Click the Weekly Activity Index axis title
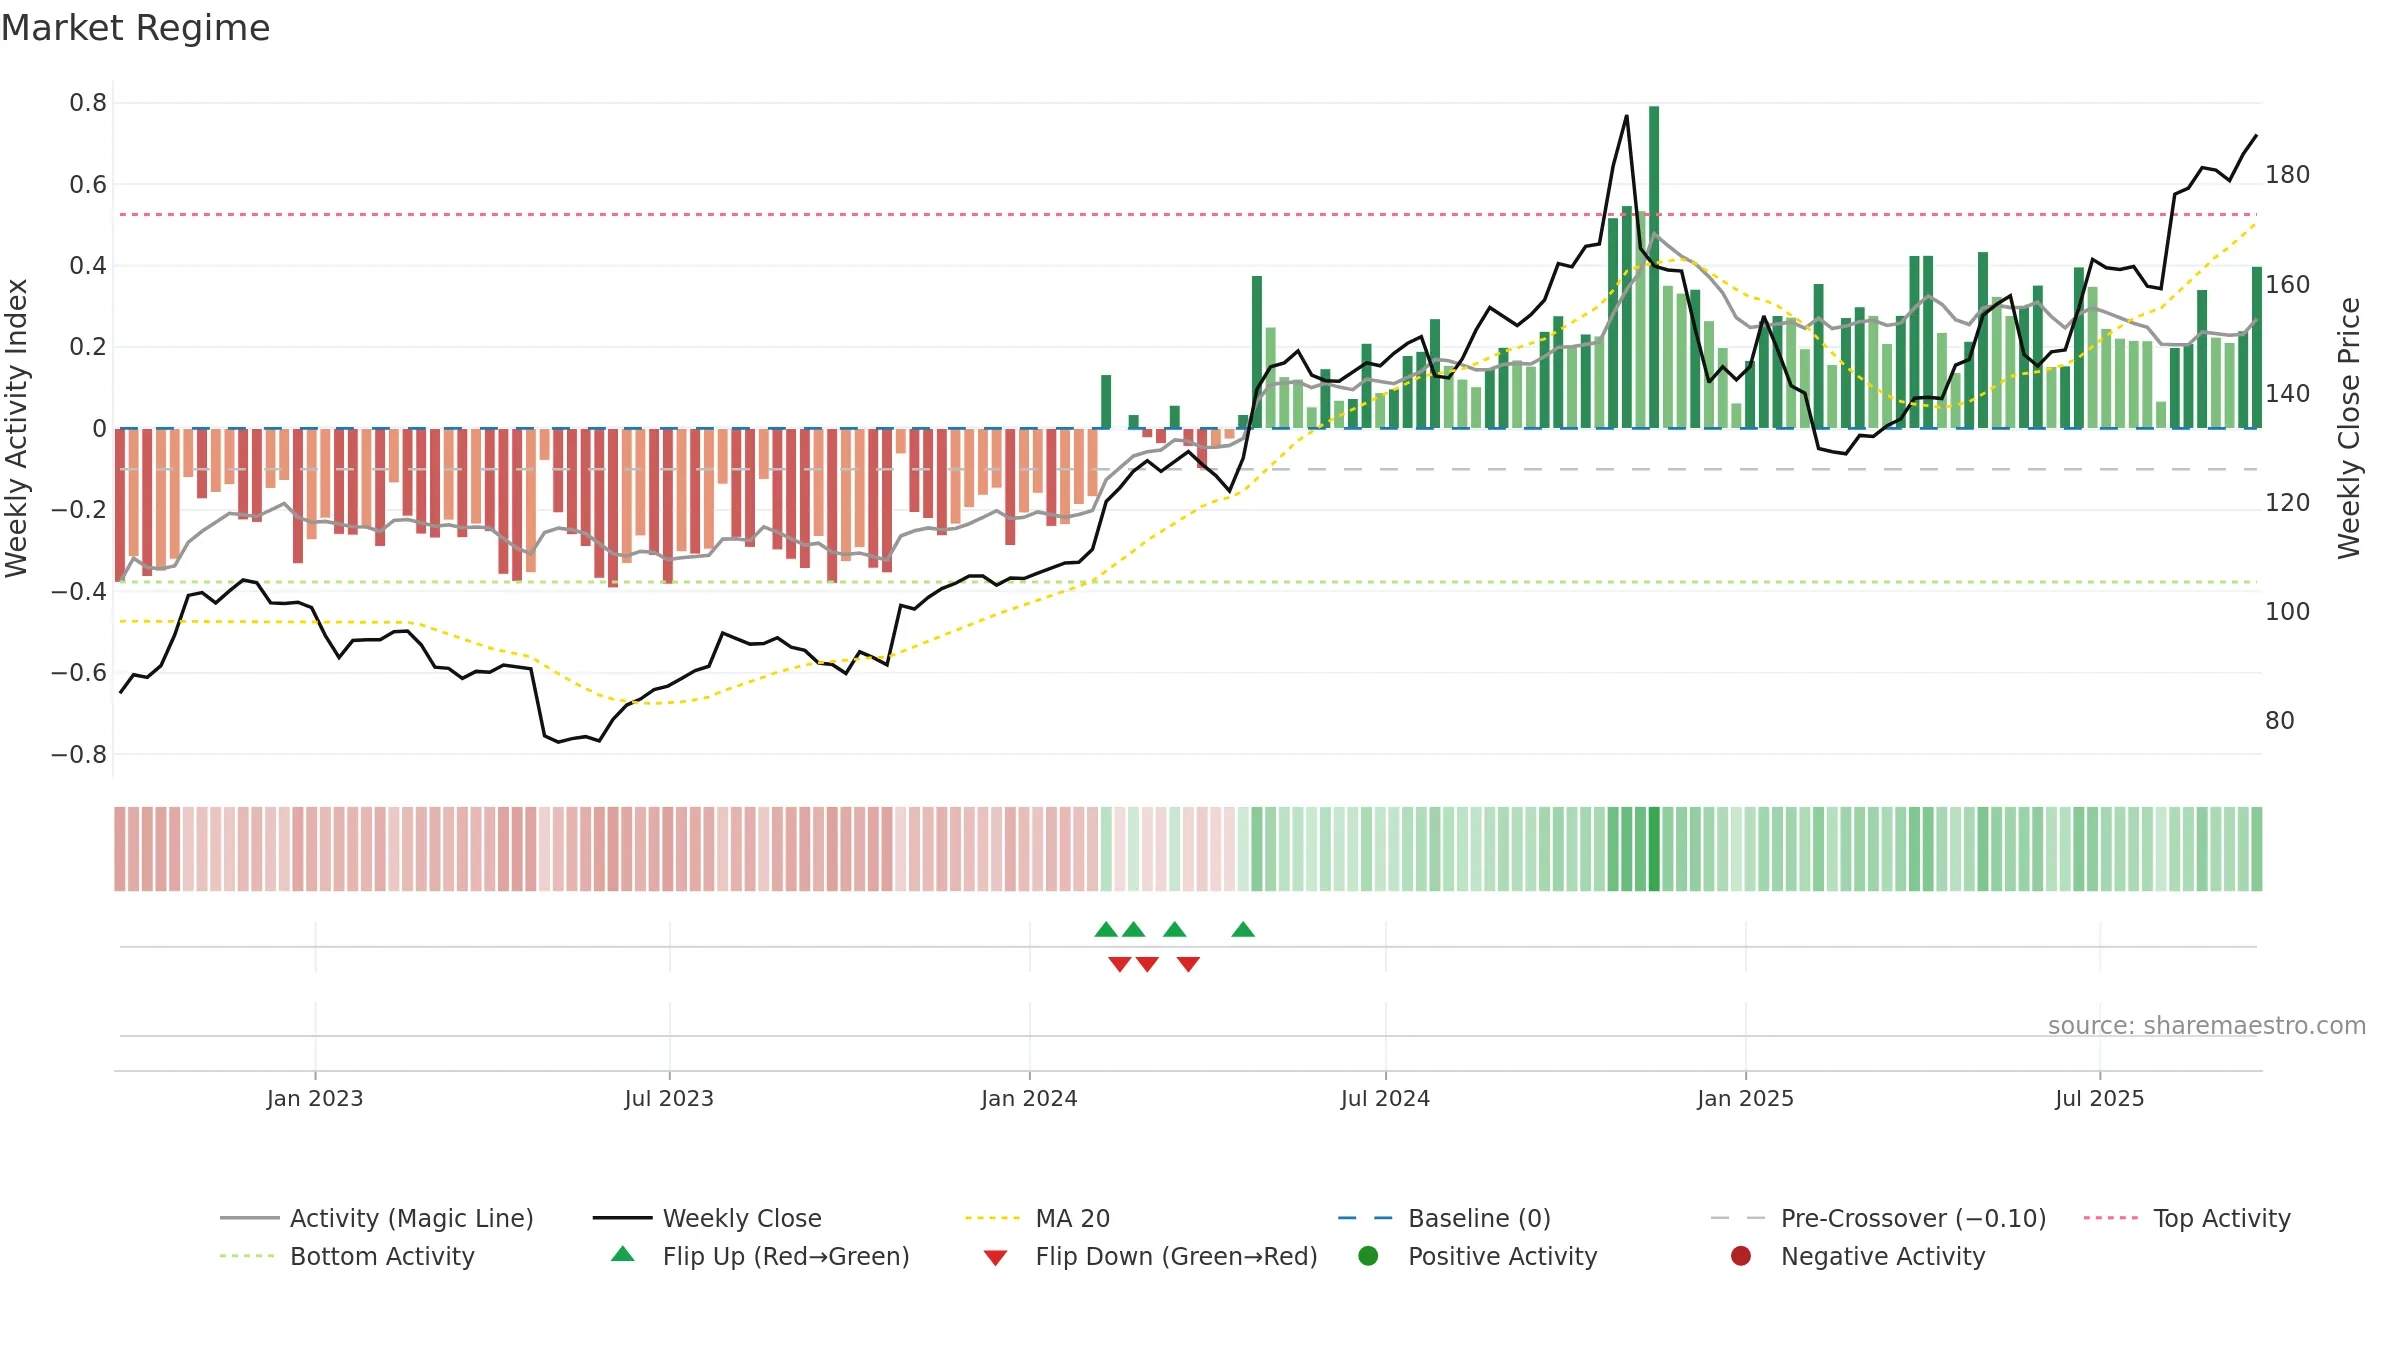Viewport: 2400px width, 1350px height. 17,428
